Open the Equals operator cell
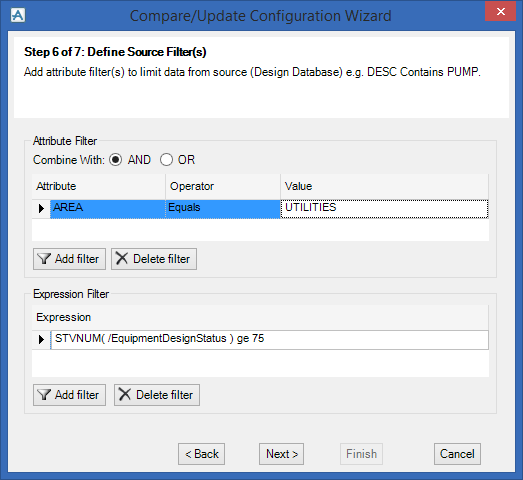Image resolution: width=523 pixels, height=480 pixels. coord(223,209)
